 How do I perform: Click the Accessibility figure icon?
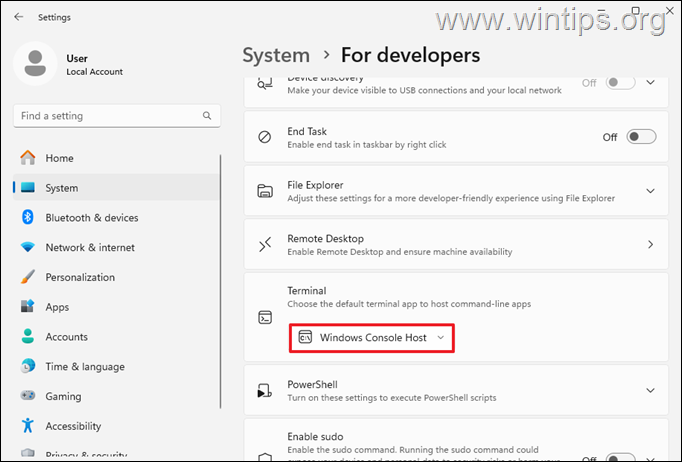point(28,425)
